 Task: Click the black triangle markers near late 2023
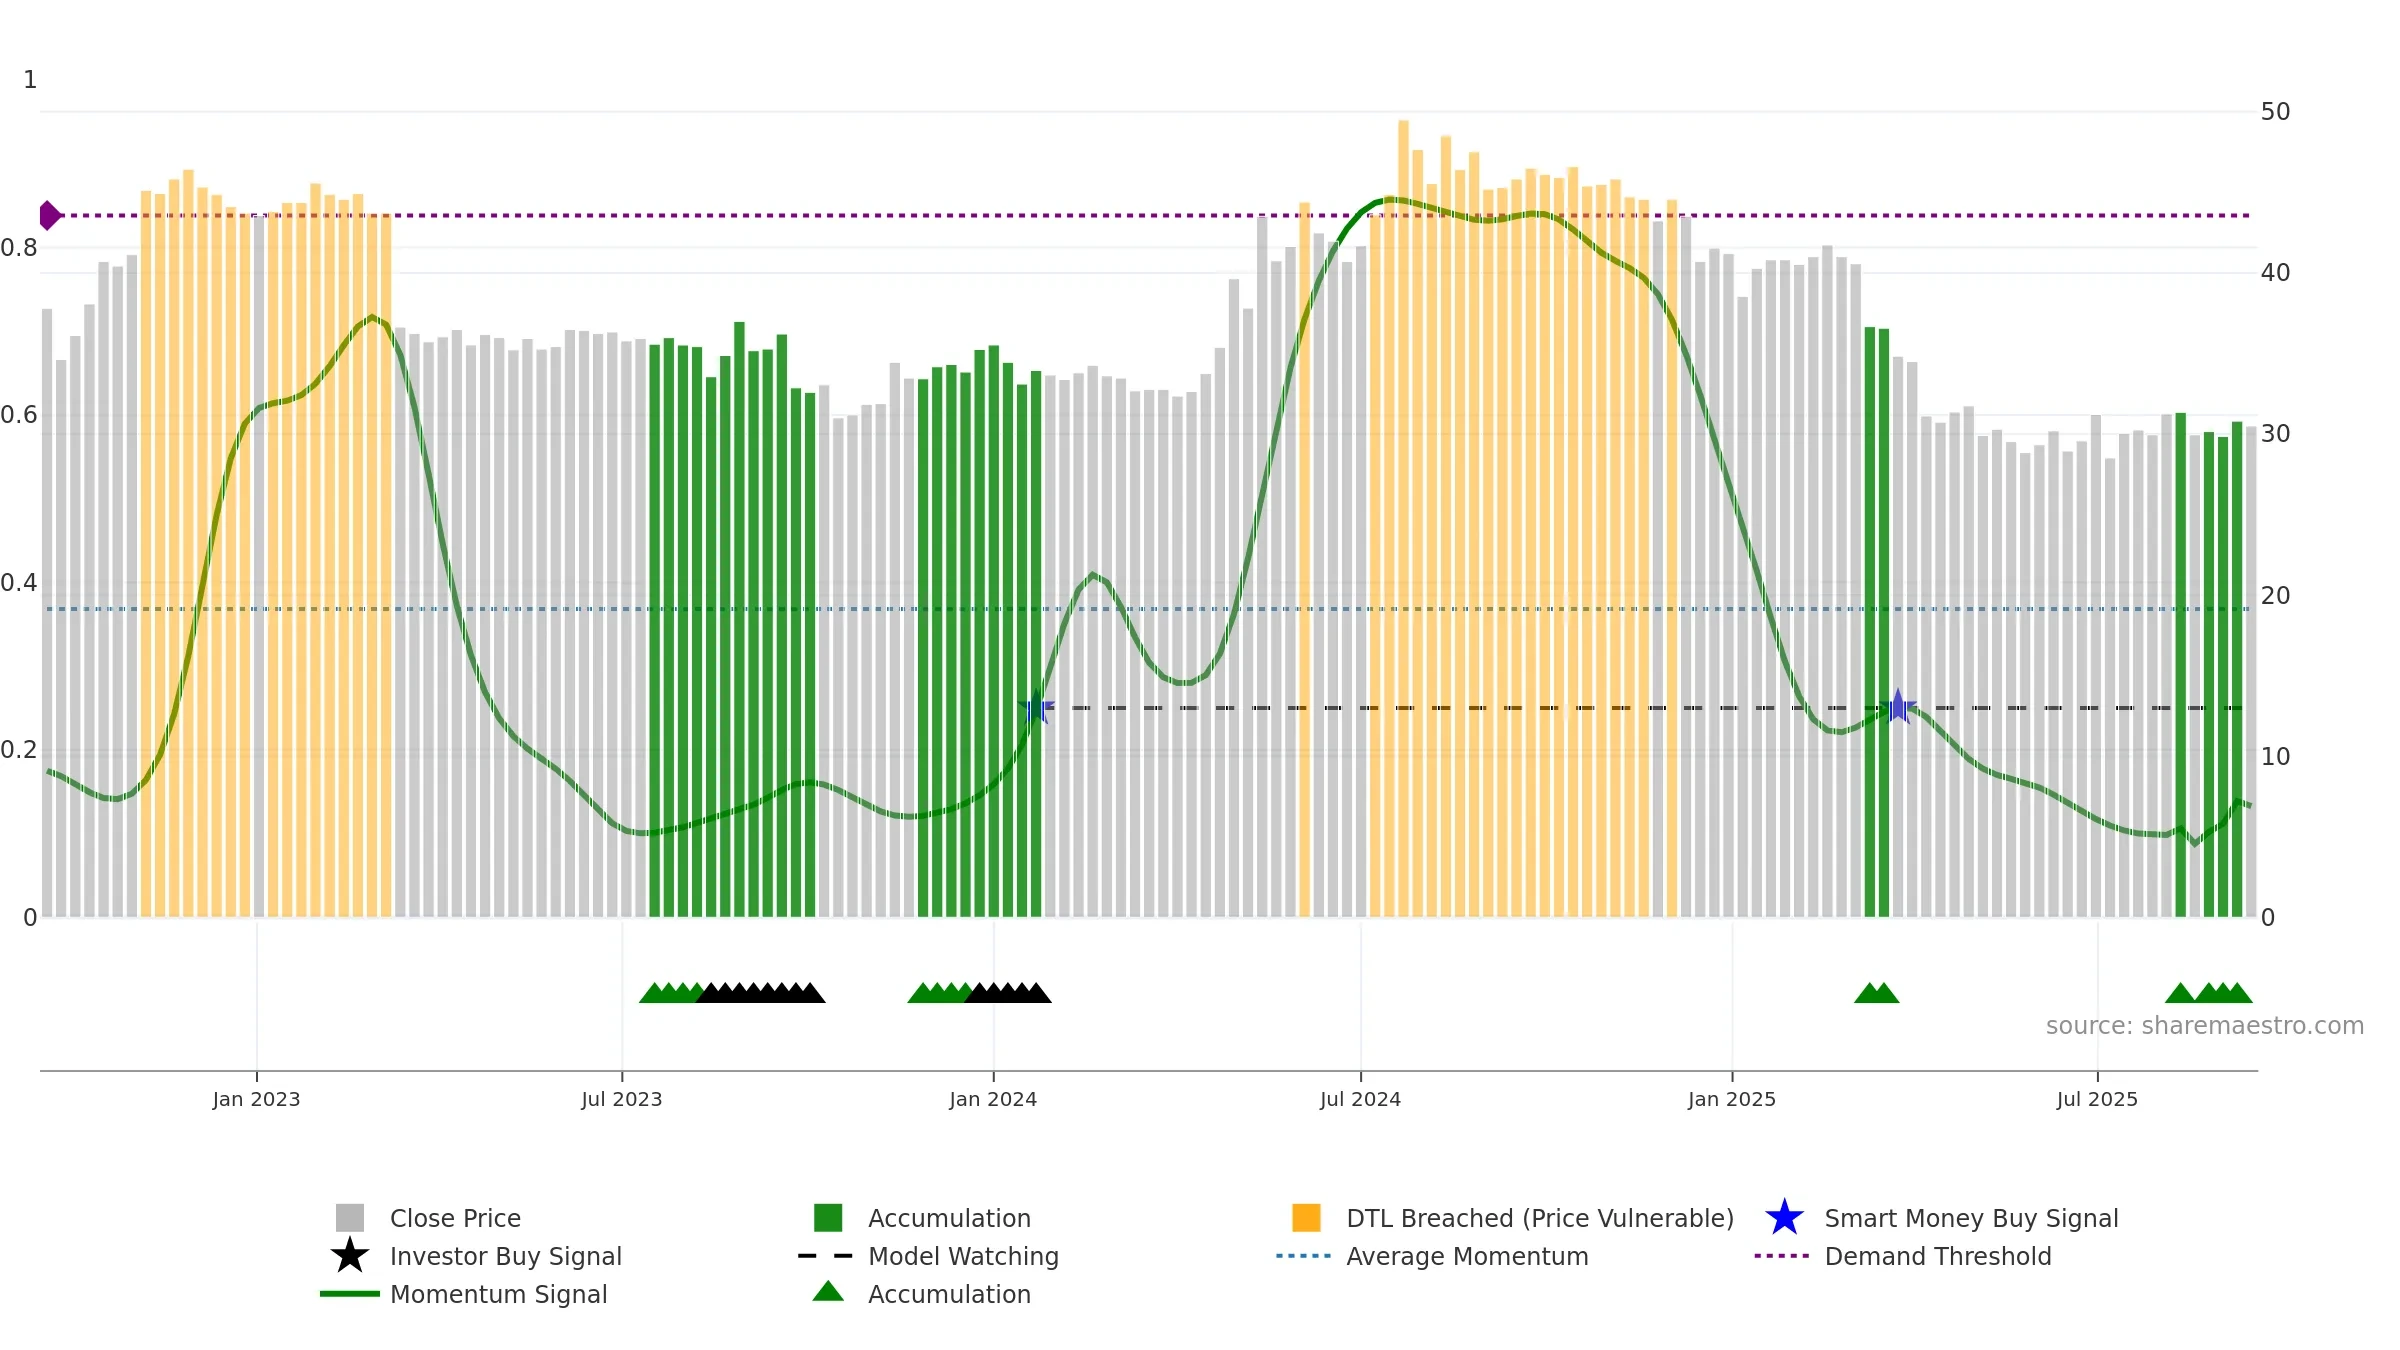(x=760, y=992)
